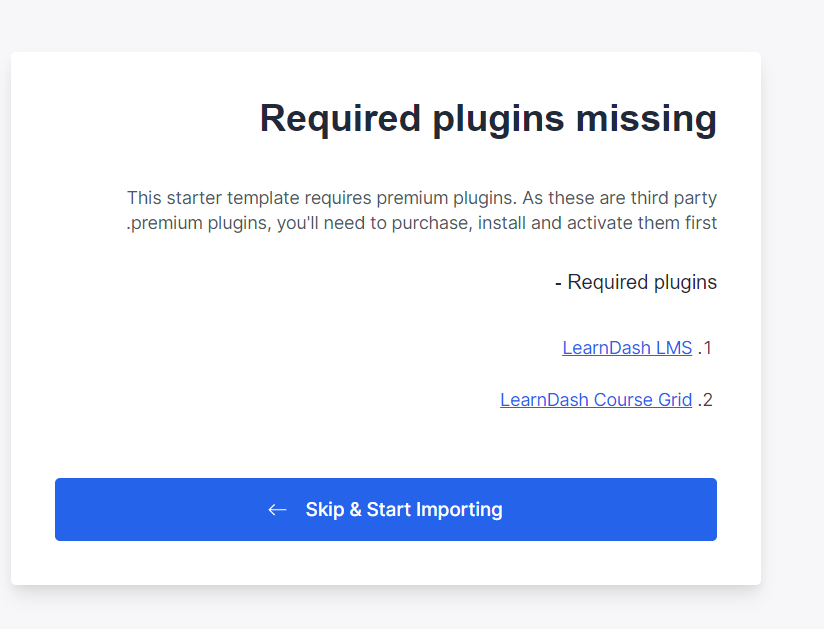Click list number 2 beside Course Grid
Viewport: 824px width, 629px height.
pyautogui.click(x=706, y=400)
